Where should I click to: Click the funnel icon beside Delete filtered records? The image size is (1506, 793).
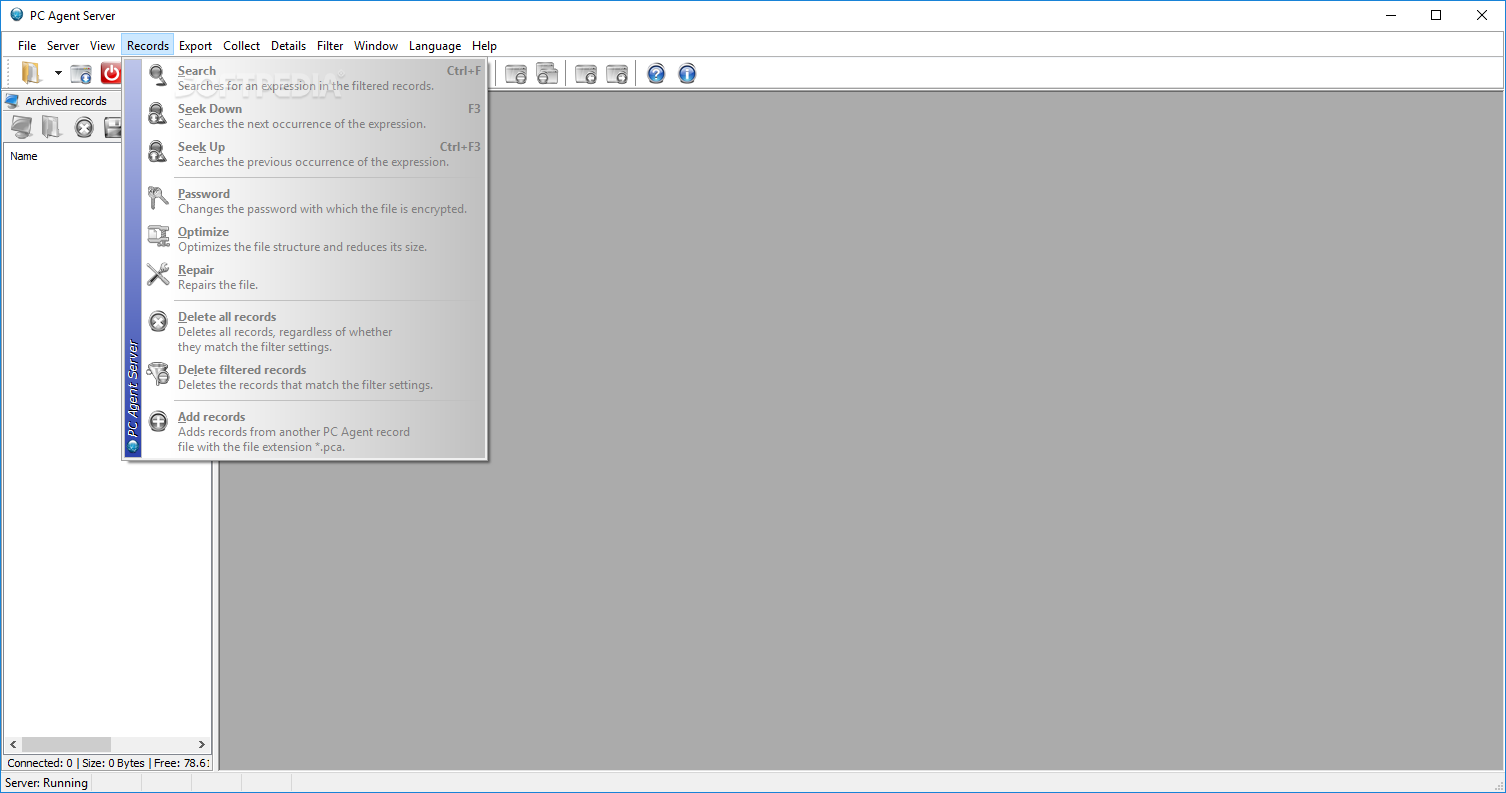tap(158, 375)
